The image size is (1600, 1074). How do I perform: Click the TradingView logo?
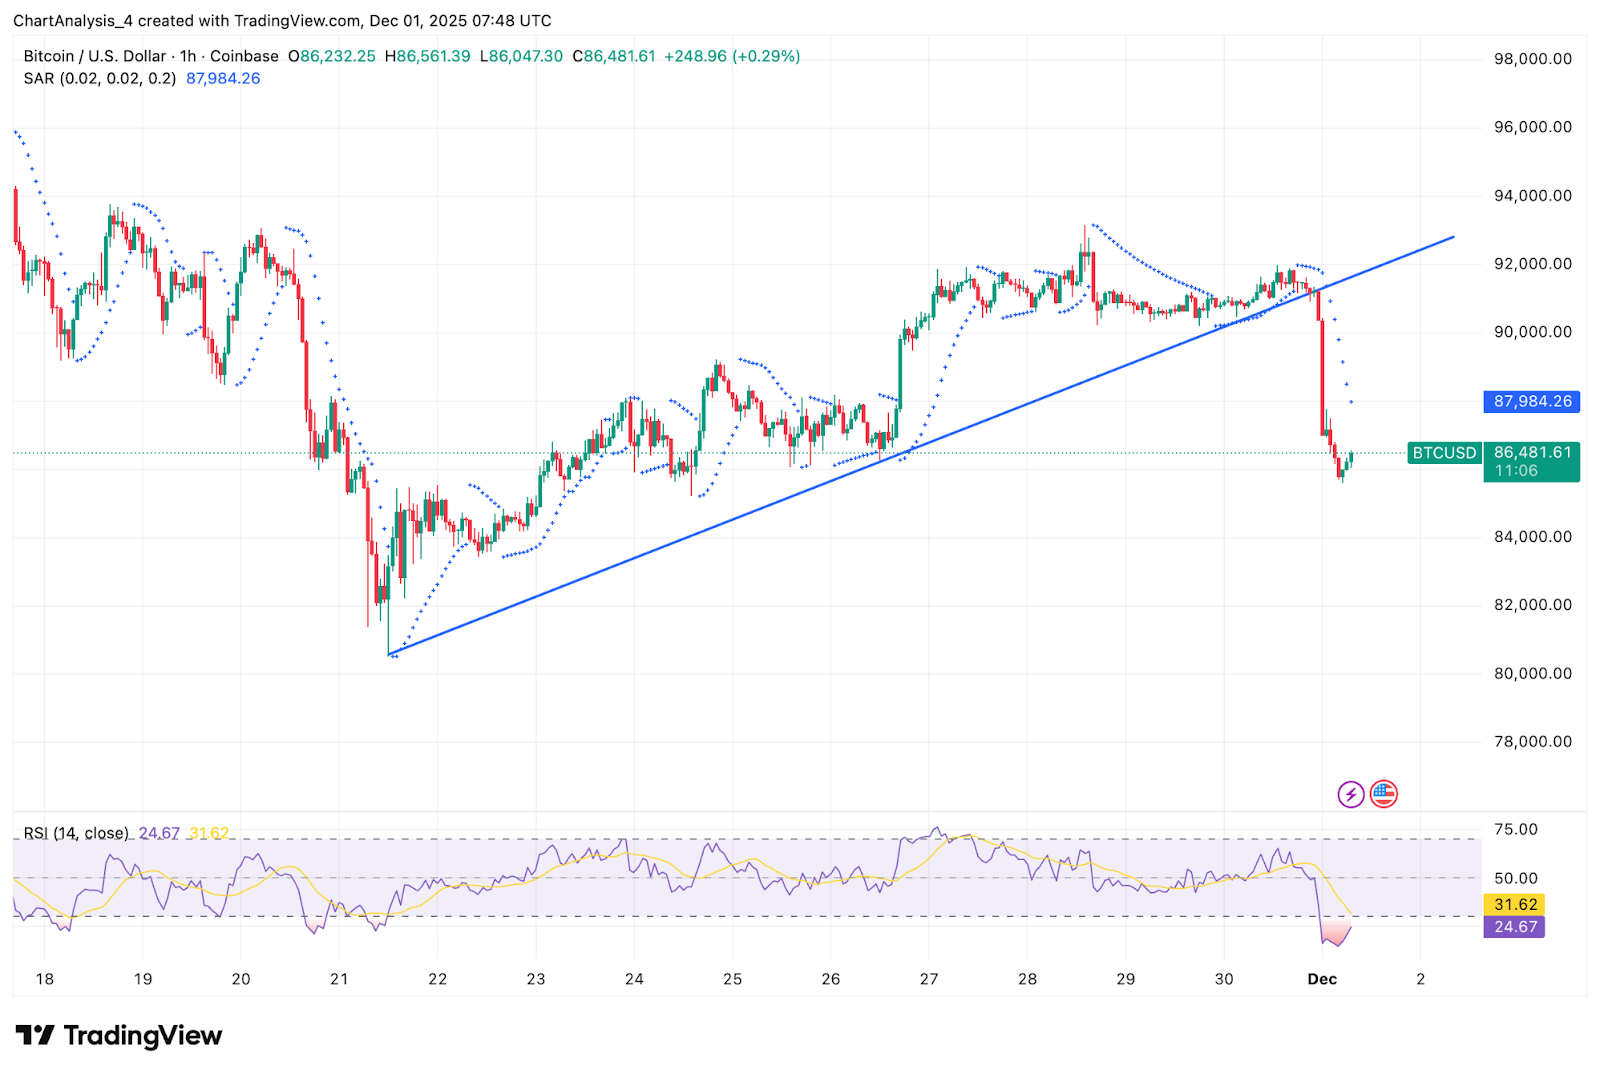tap(117, 1037)
